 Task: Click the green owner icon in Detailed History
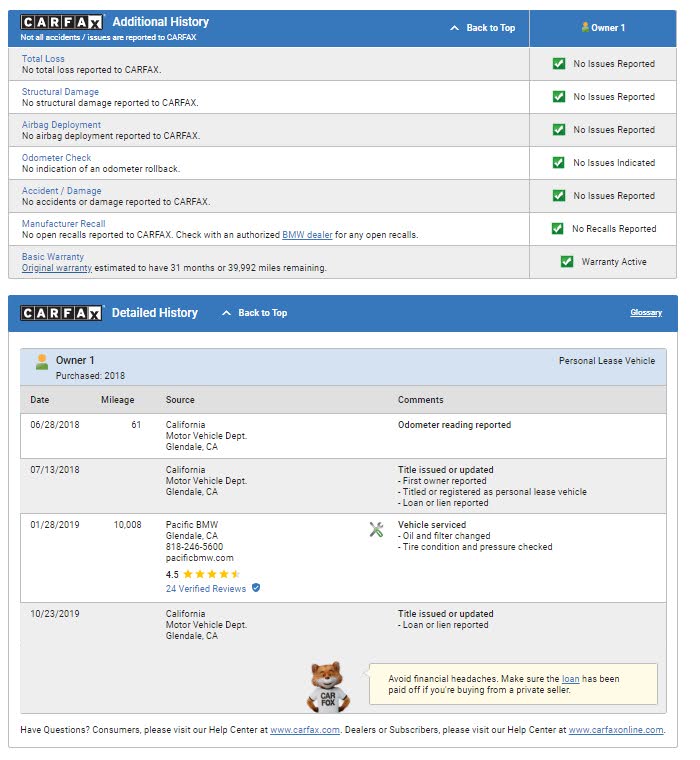(x=42, y=362)
